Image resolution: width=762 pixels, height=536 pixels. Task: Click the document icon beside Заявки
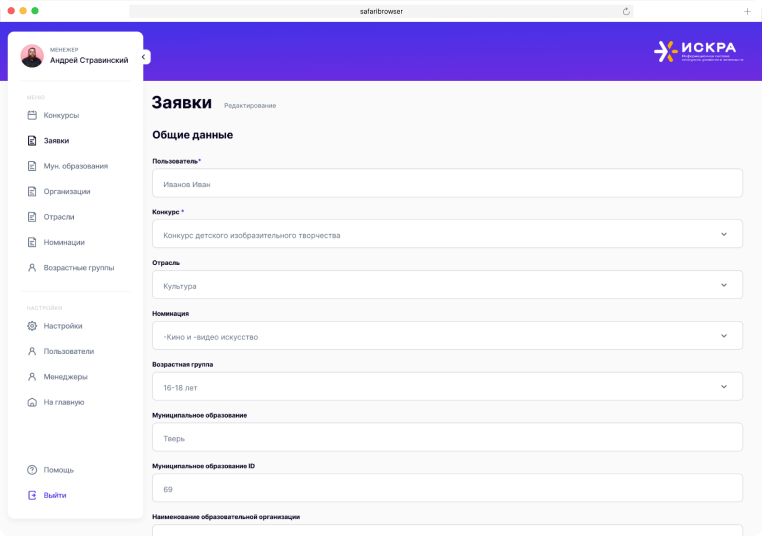pos(32,141)
